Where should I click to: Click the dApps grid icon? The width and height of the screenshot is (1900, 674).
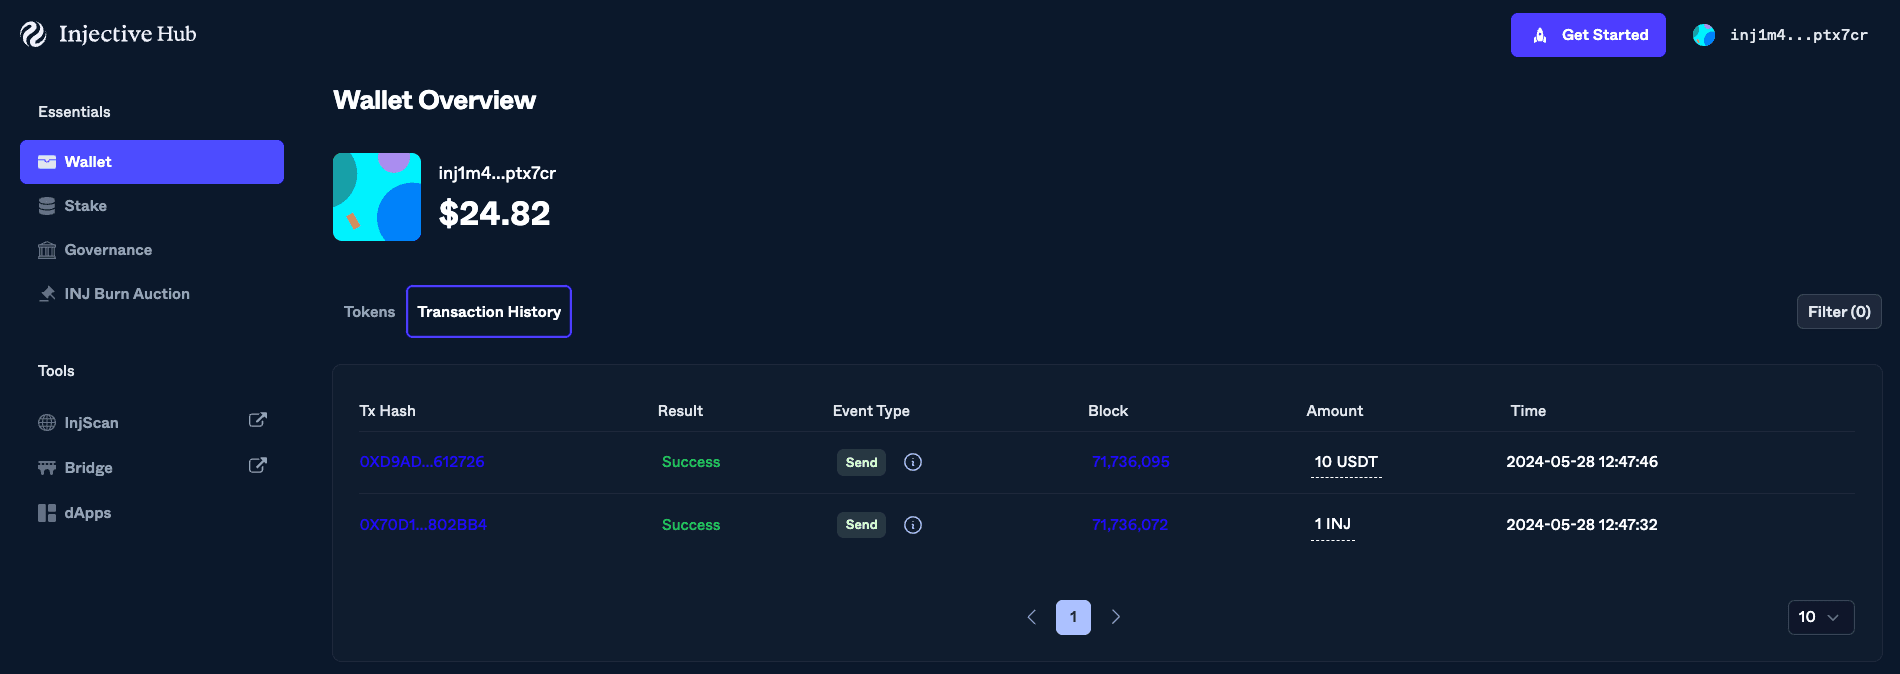point(47,513)
